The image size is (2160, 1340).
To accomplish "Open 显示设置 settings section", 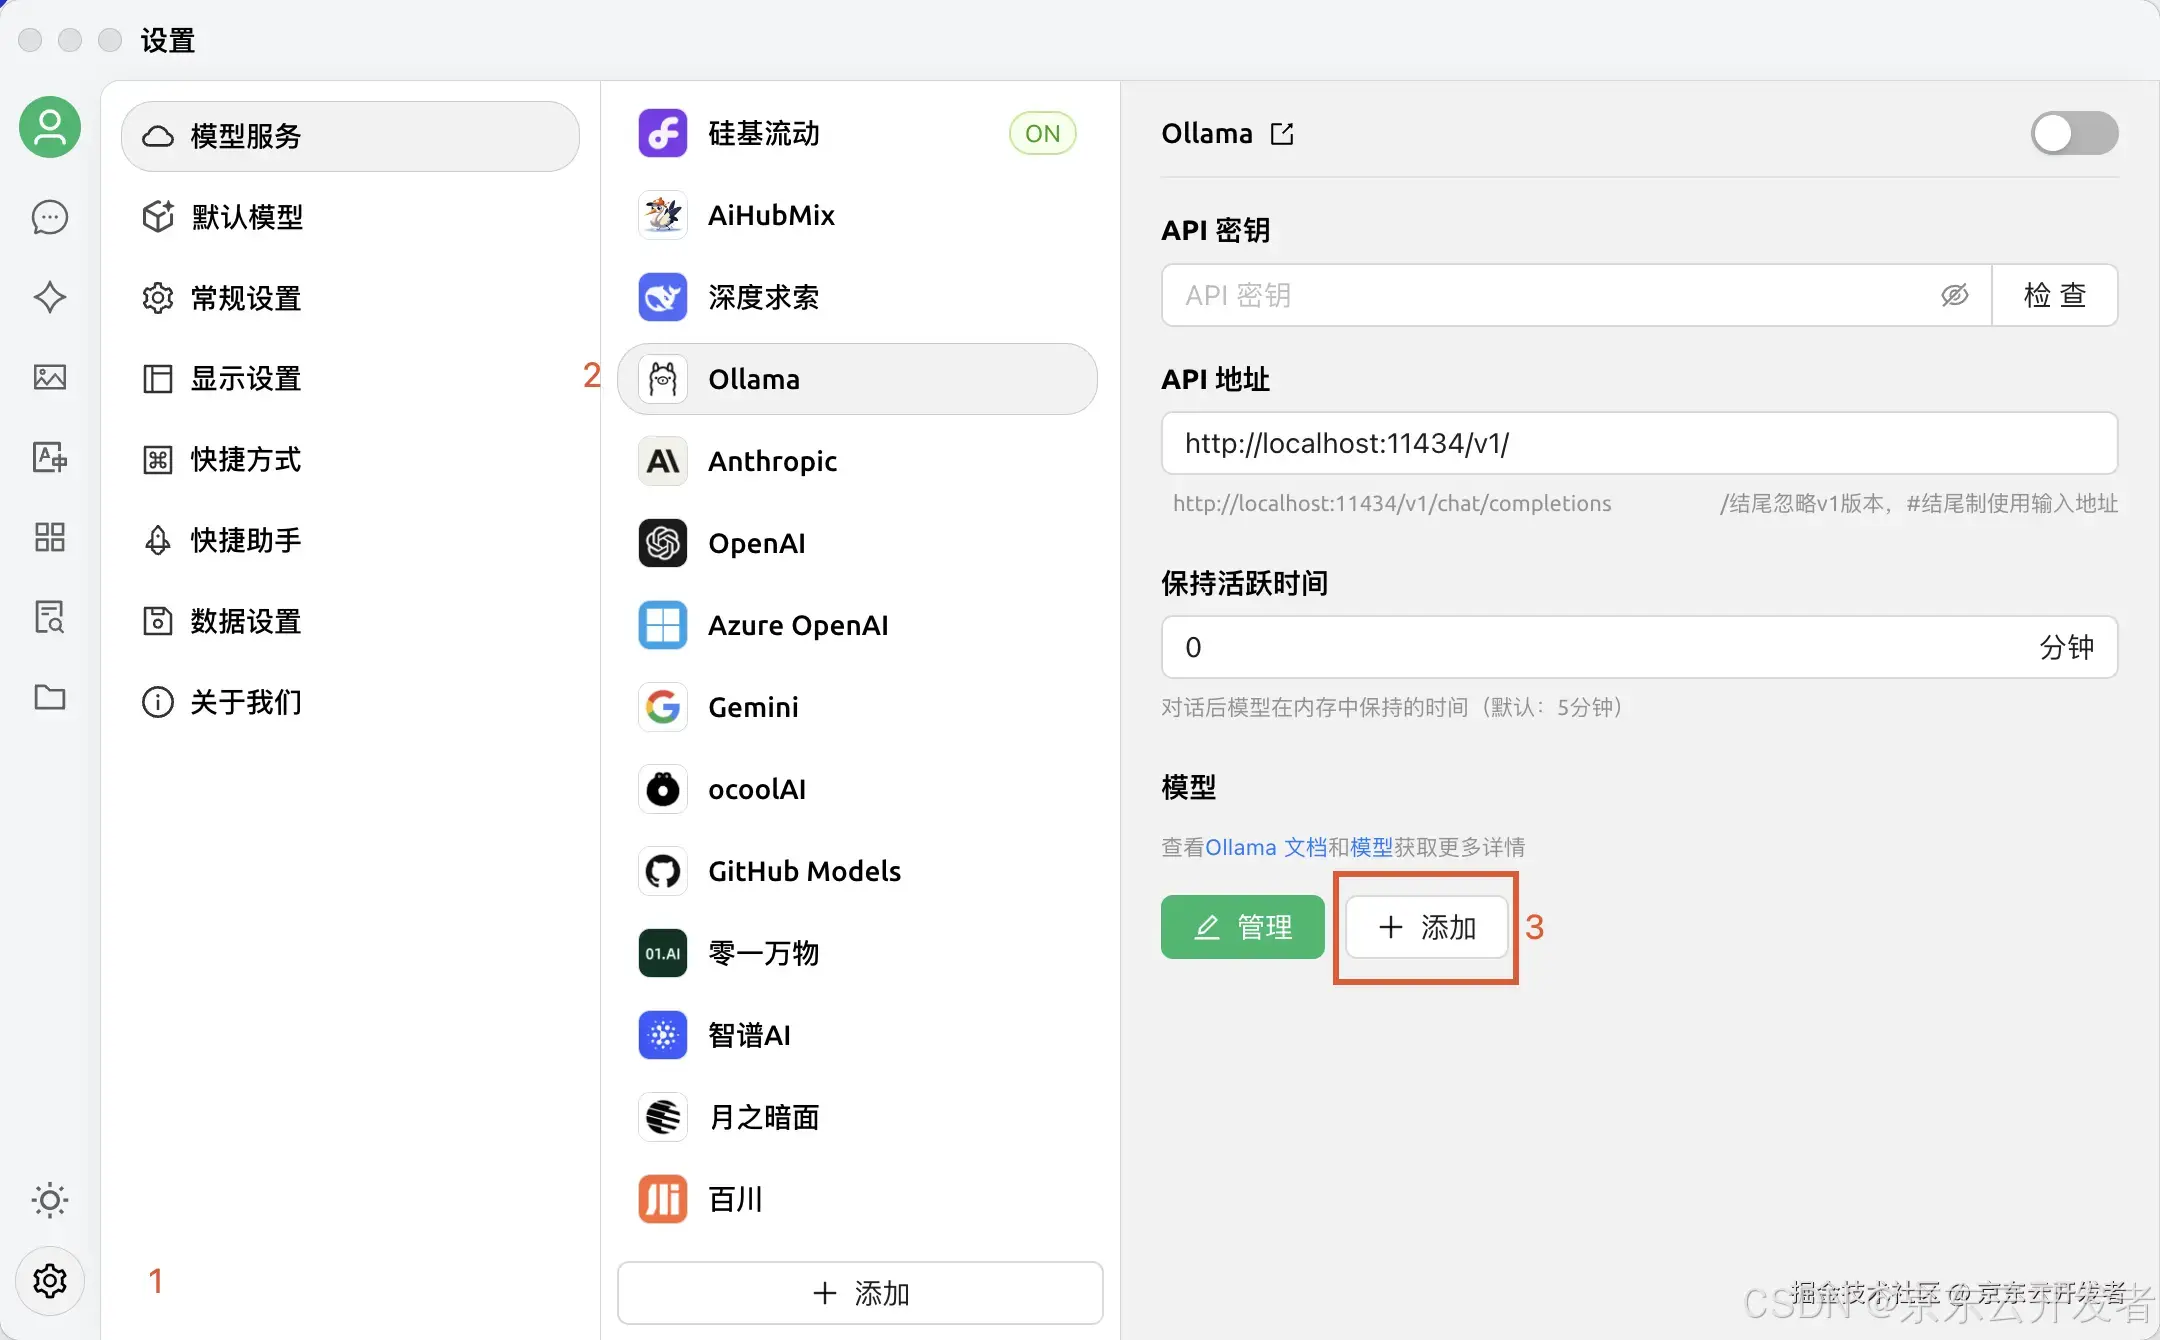I will (246, 379).
